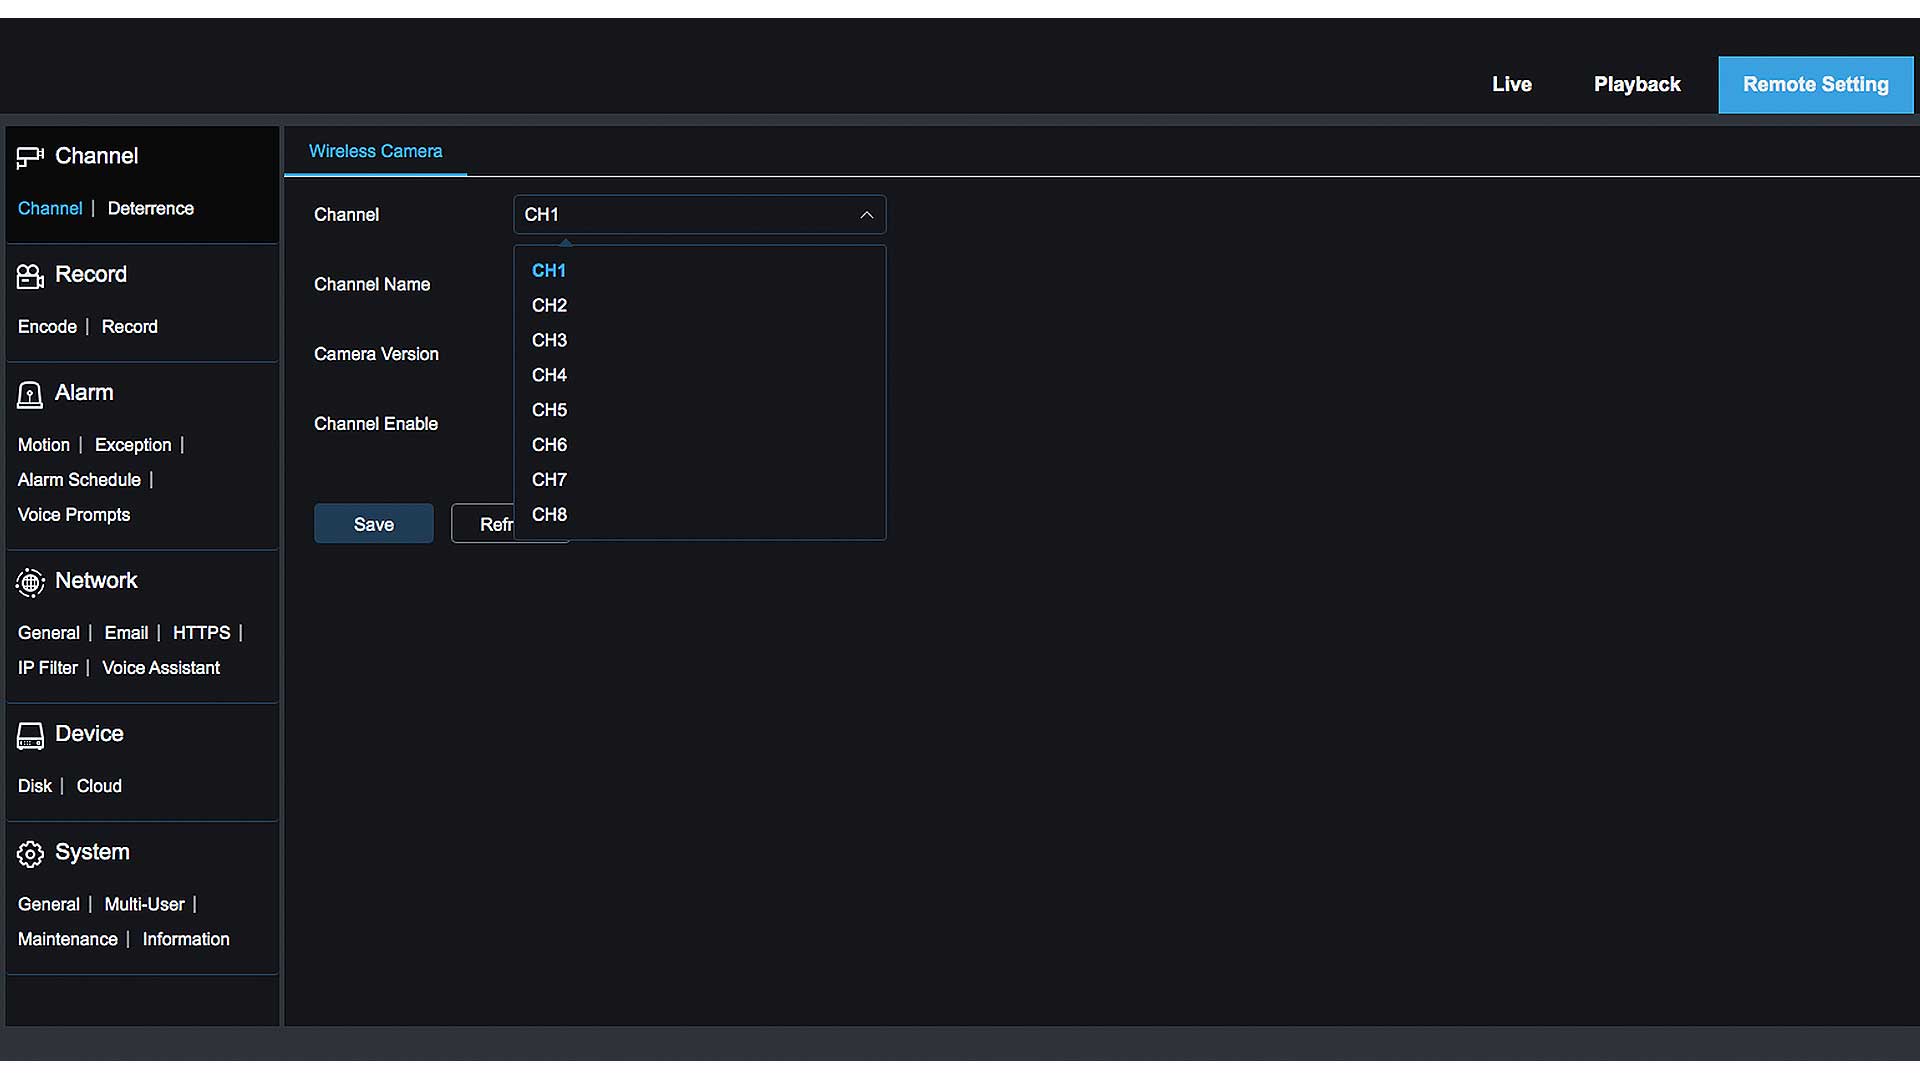Screen dimensions: 1920x1080
Task: Open the Deterrence settings
Action: click(x=150, y=208)
